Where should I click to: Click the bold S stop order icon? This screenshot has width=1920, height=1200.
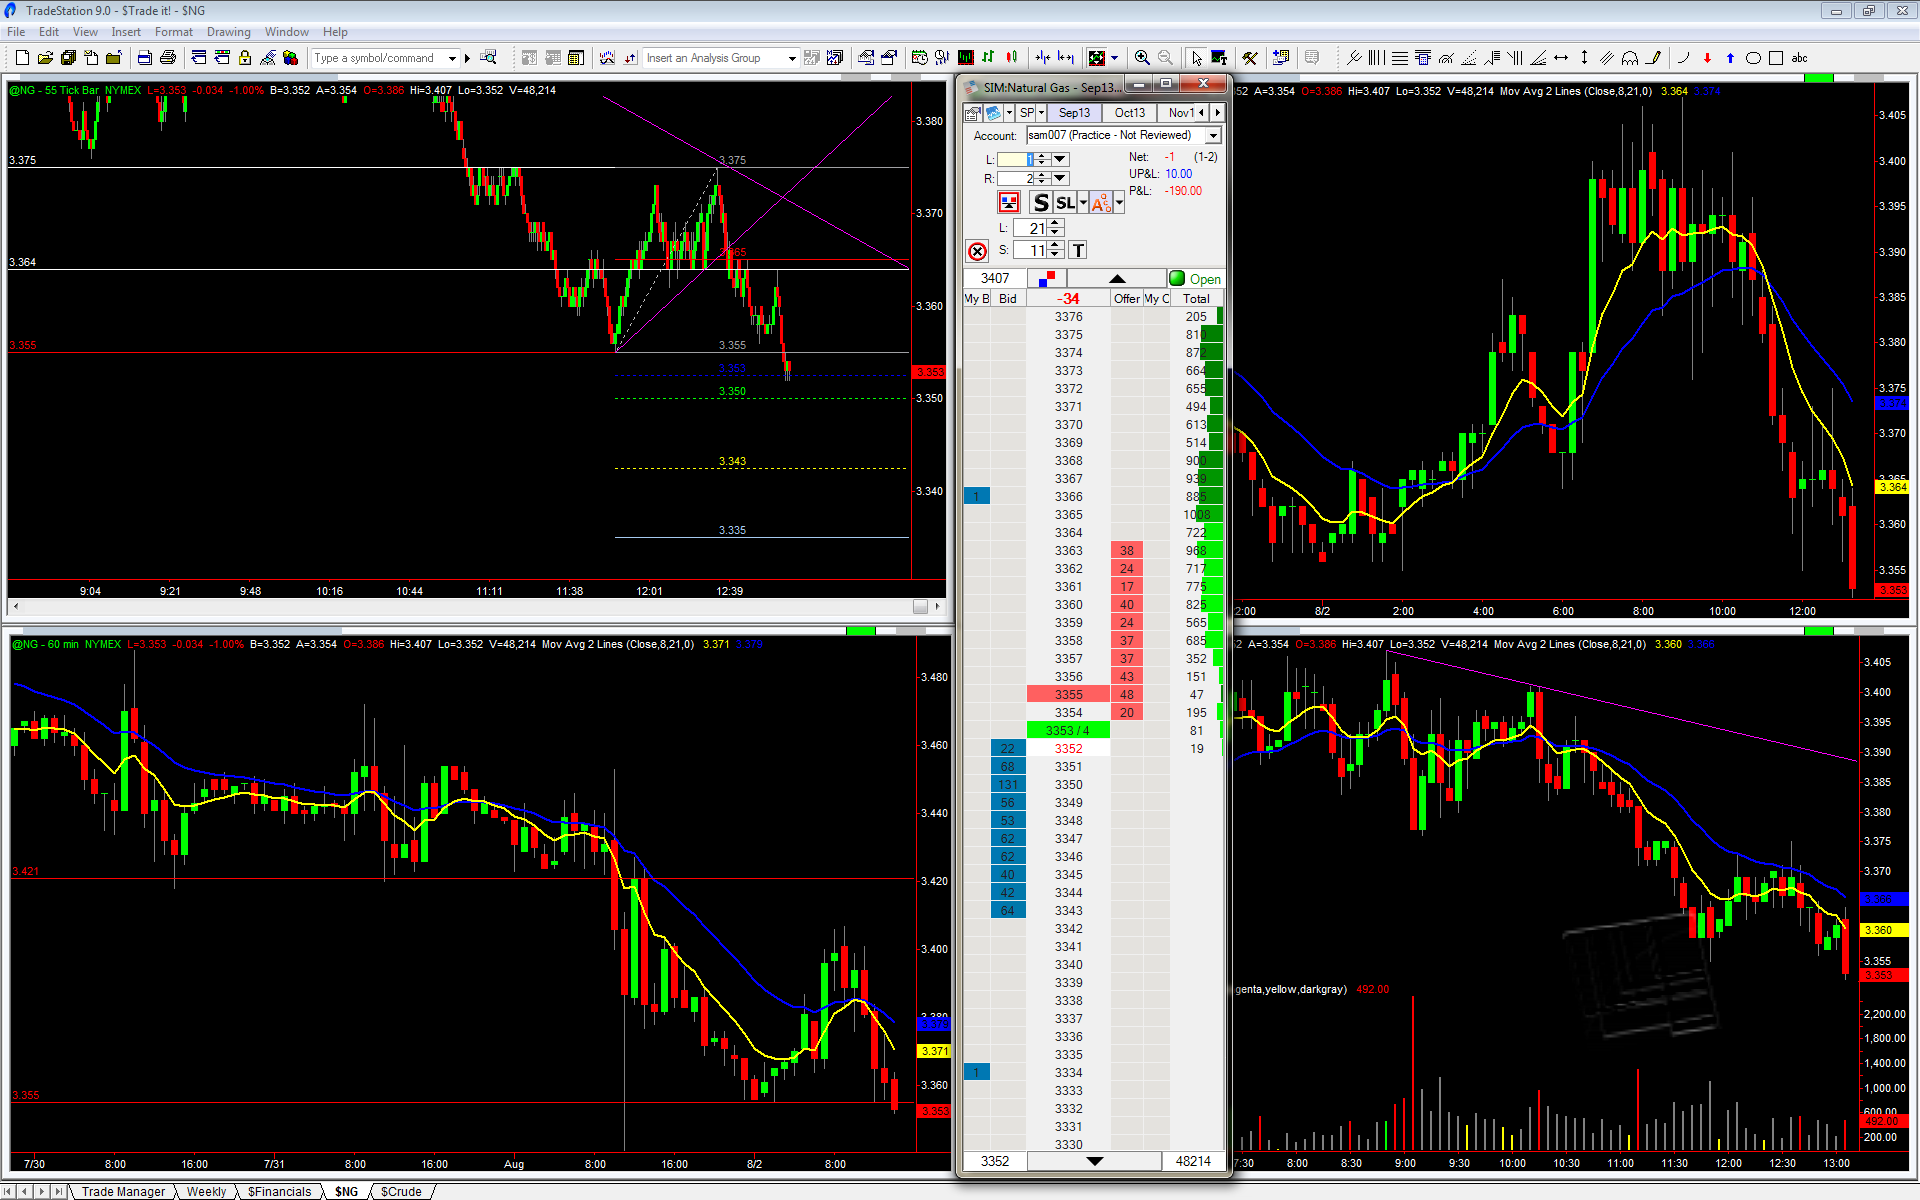click(1041, 203)
